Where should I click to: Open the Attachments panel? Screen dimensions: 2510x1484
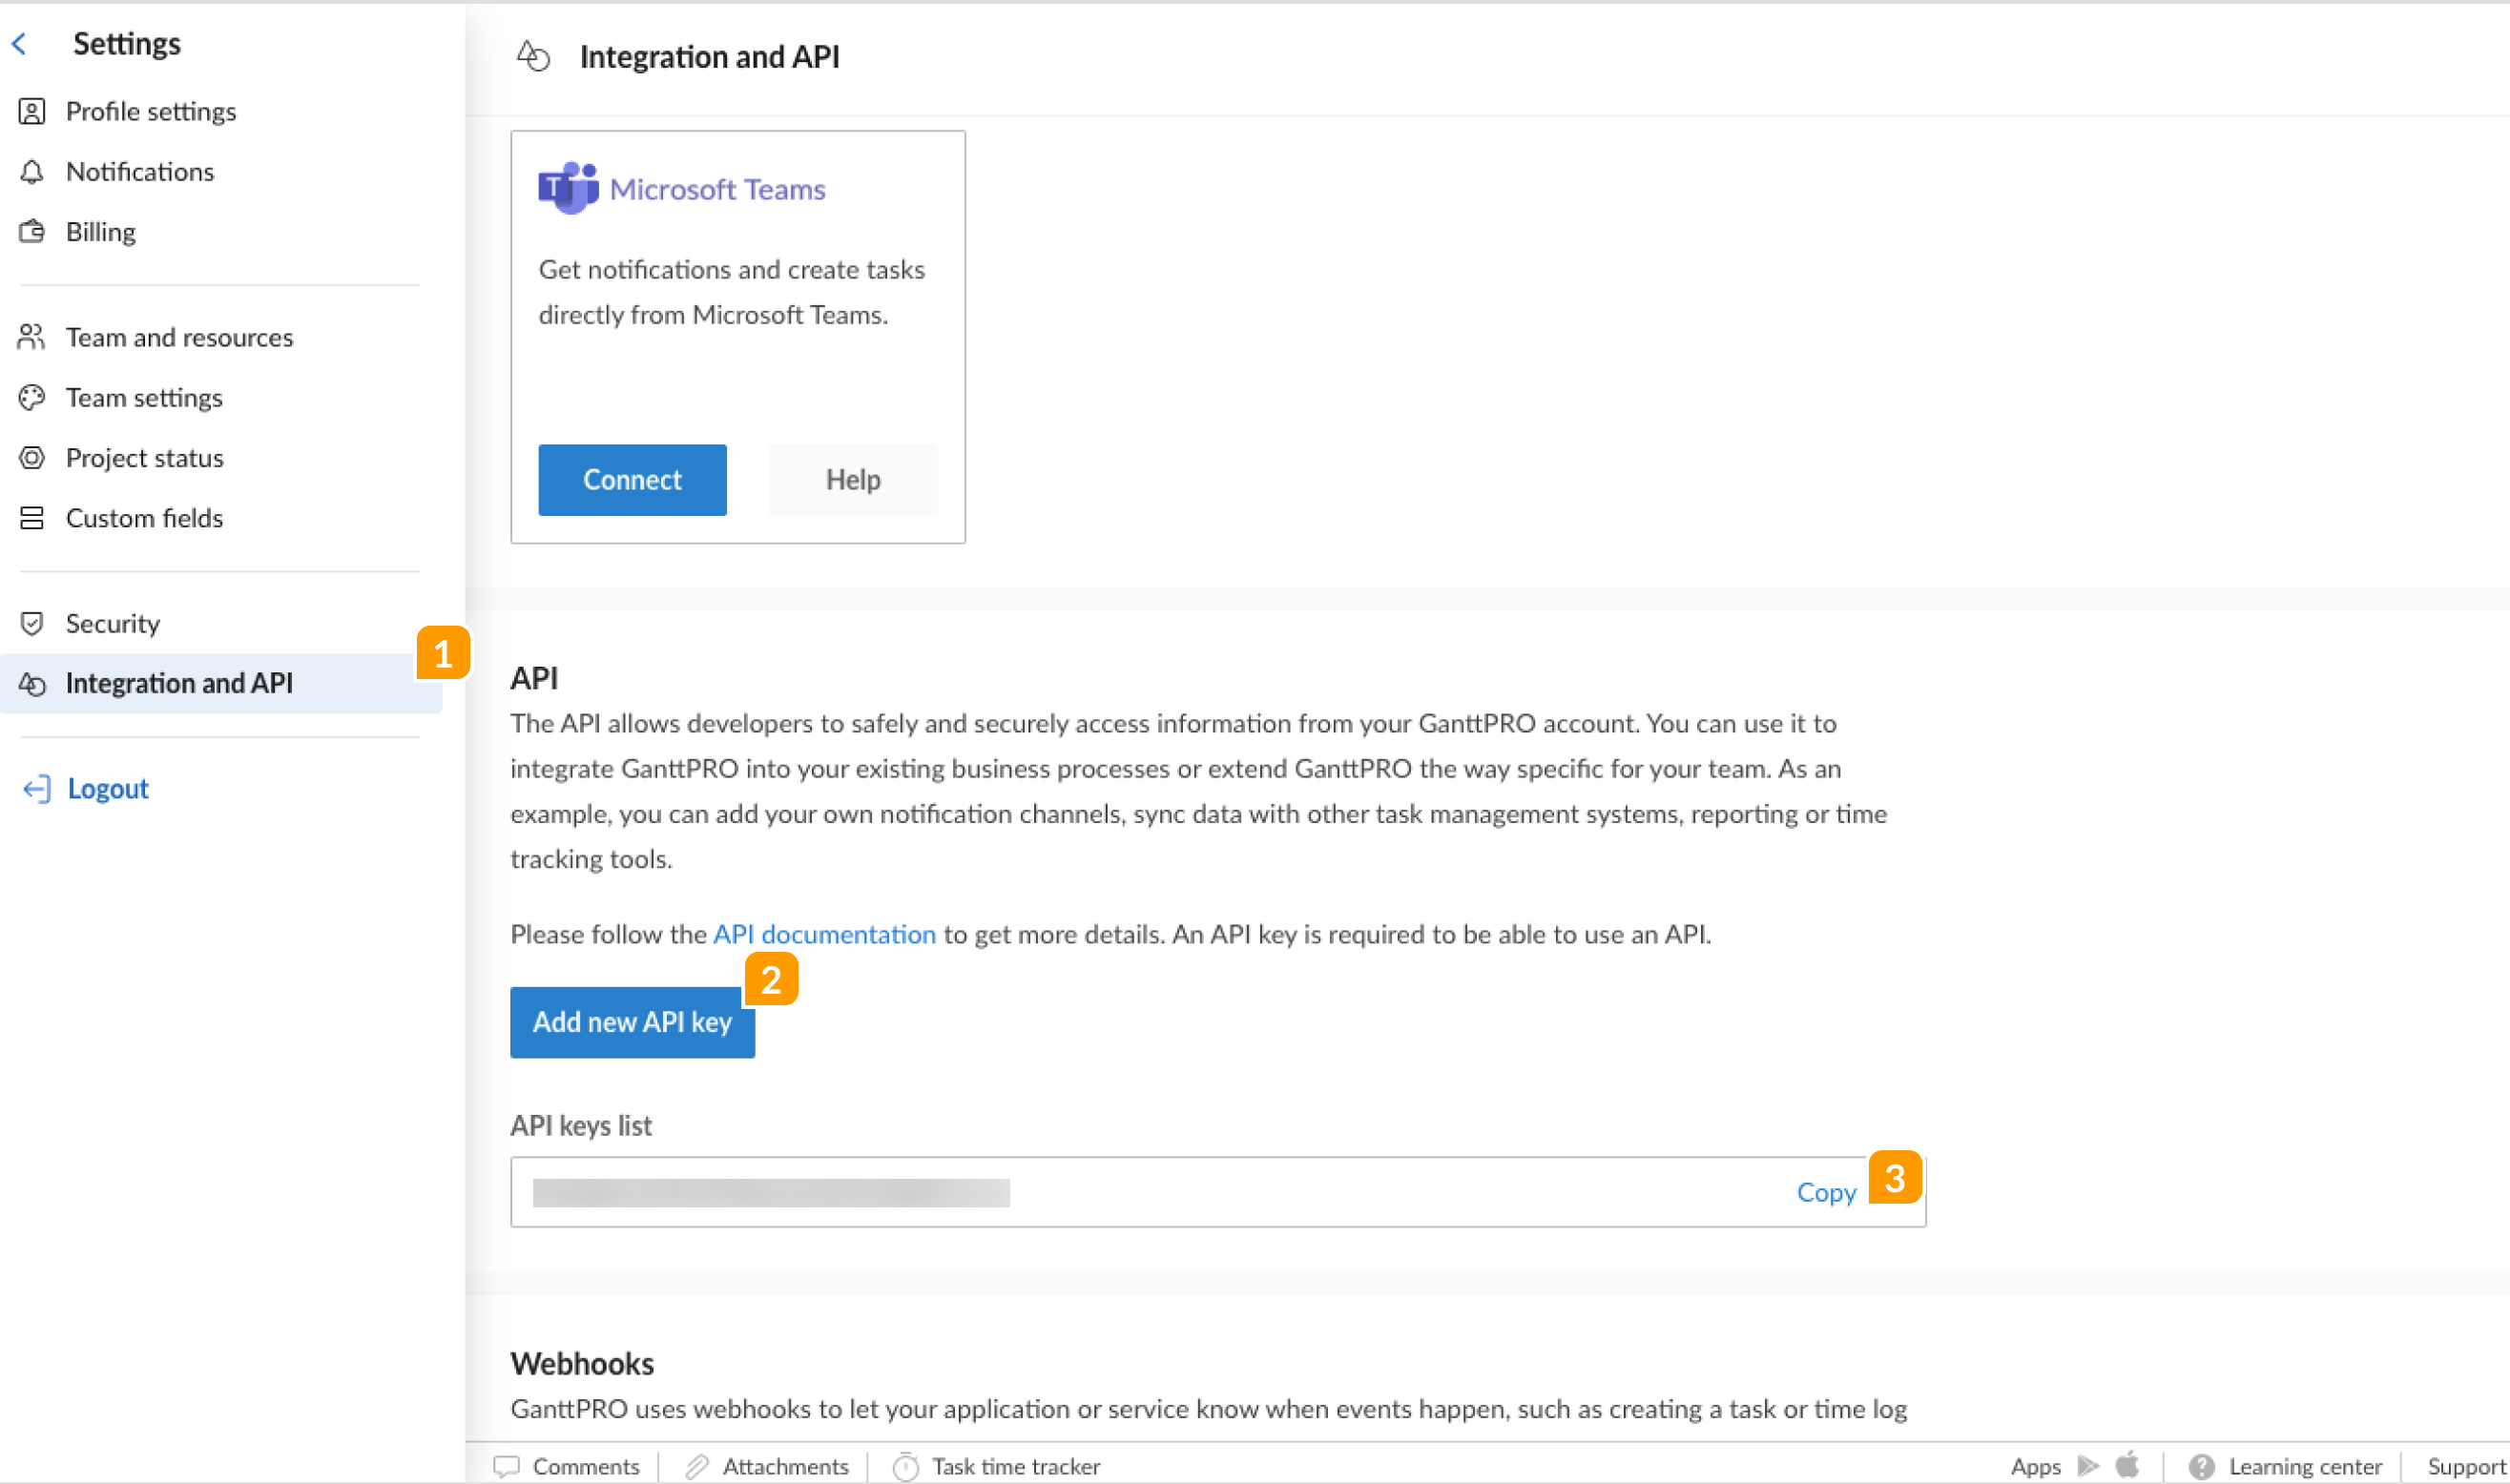[x=767, y=1466]
